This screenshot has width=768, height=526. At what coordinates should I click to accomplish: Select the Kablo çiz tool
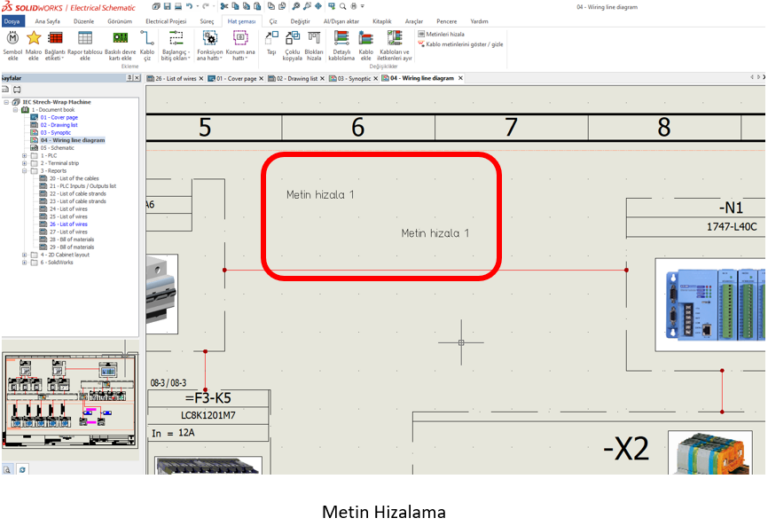tap(147, 38)
